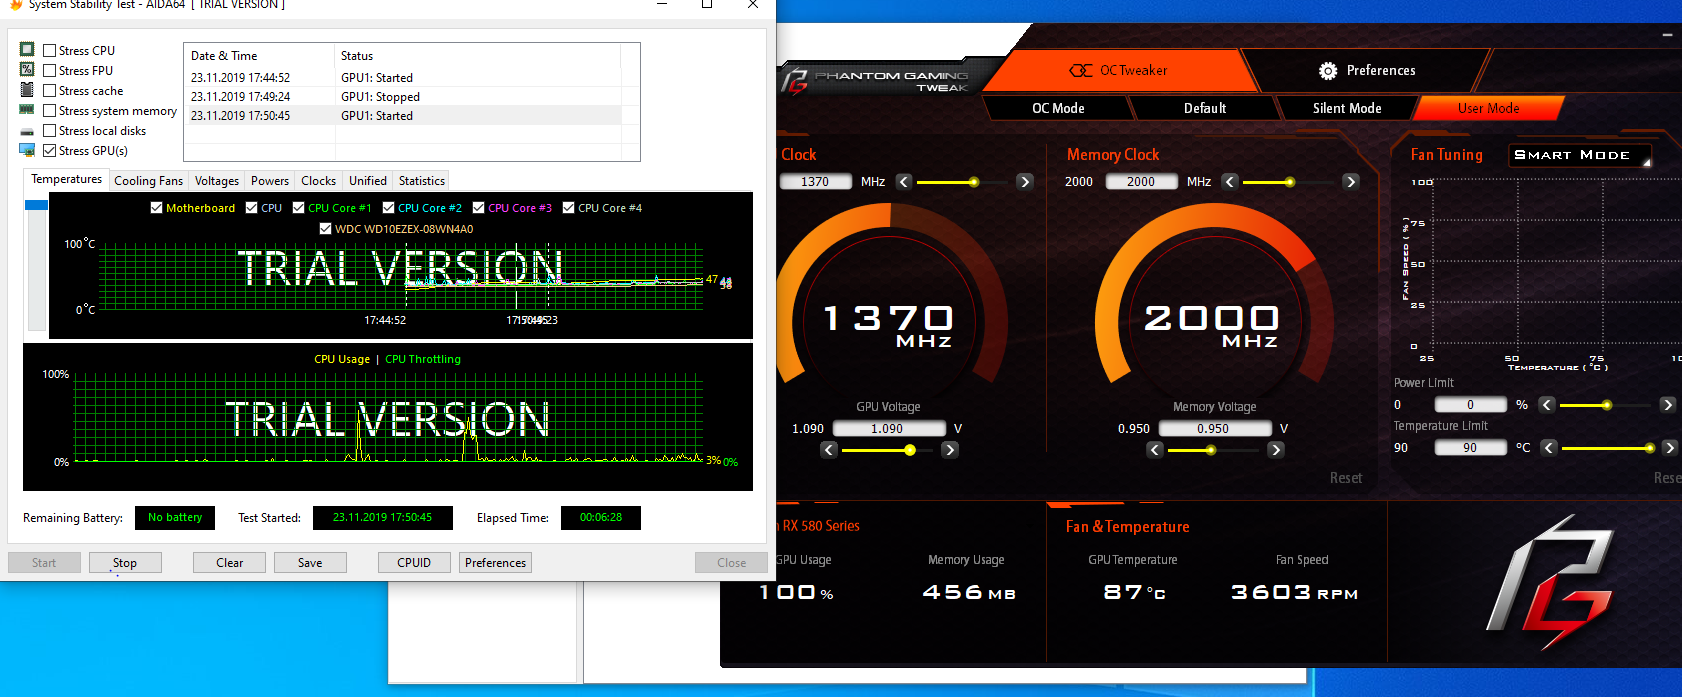Reset the clock and voltage settings
The width and height of the screenshot is (1682, 697).
click(1346, 478)
